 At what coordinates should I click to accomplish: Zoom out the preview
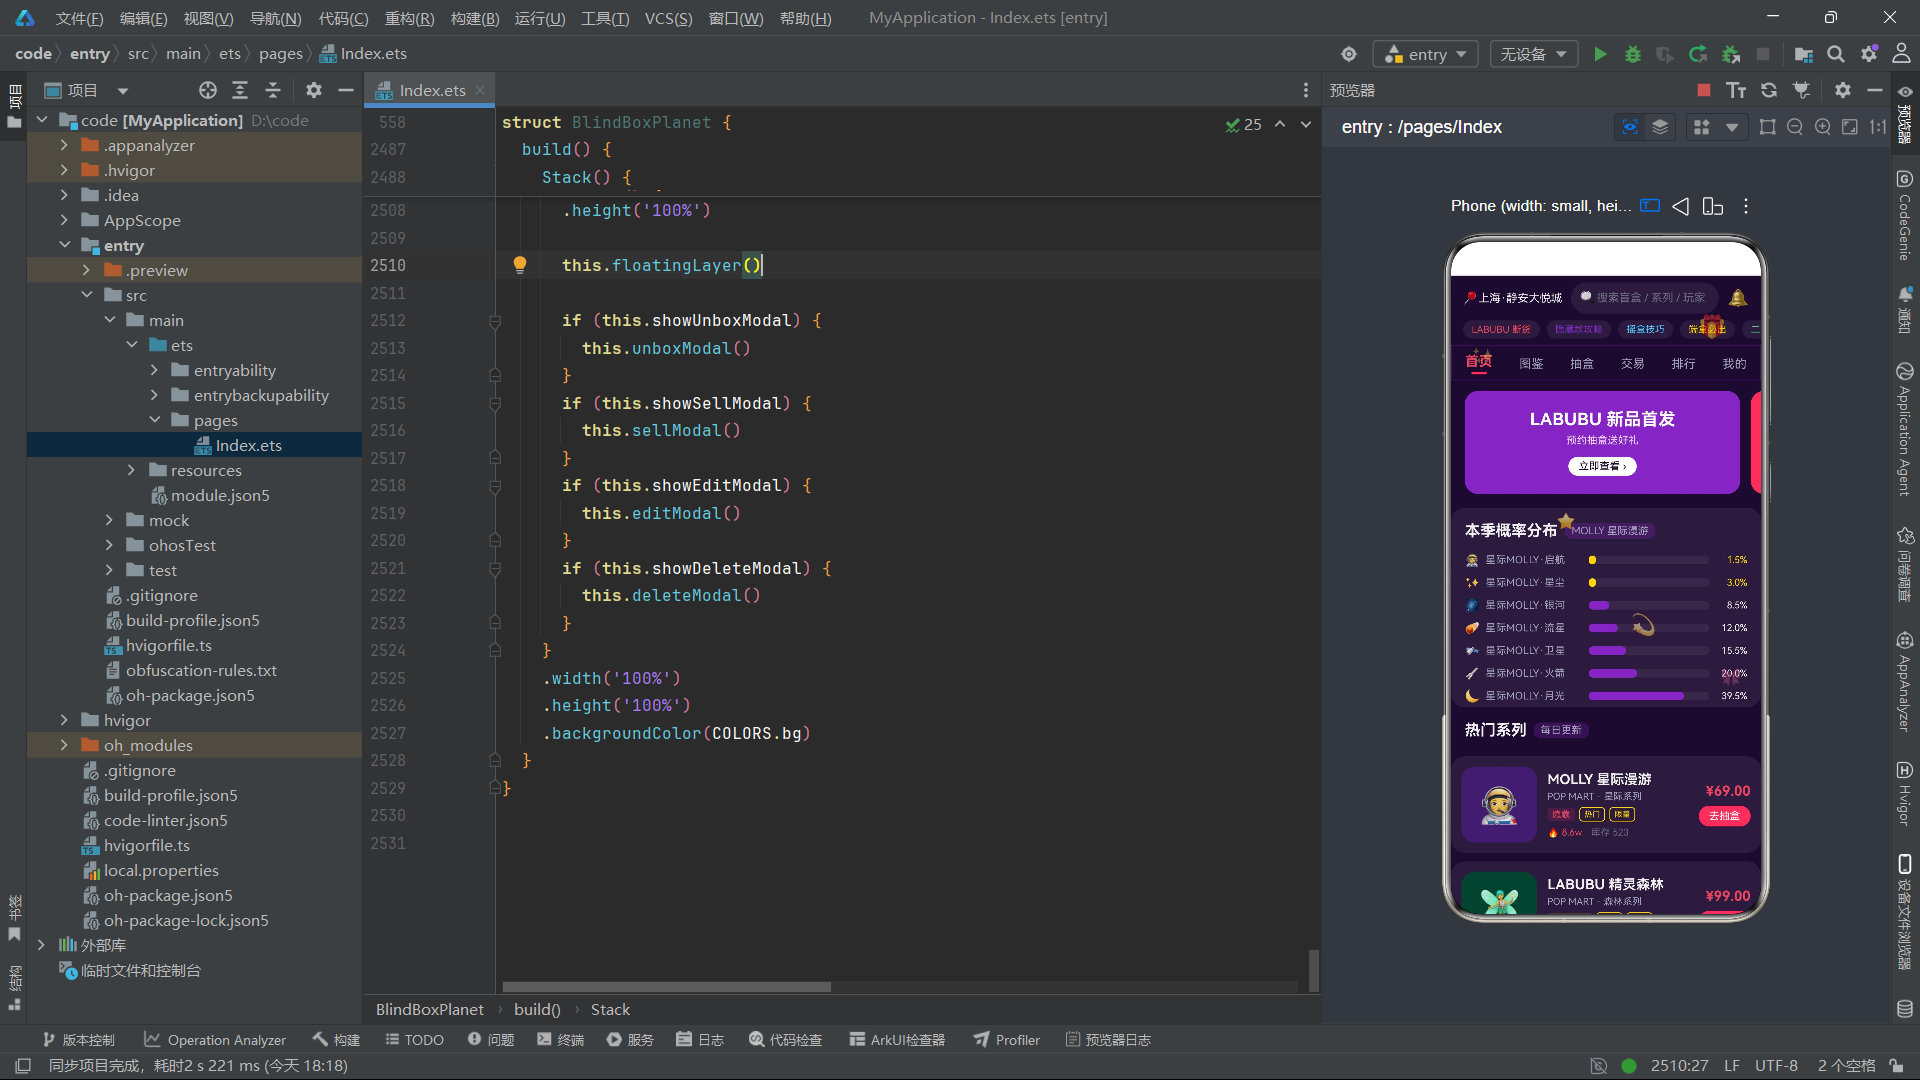[x=1795, y=127]
